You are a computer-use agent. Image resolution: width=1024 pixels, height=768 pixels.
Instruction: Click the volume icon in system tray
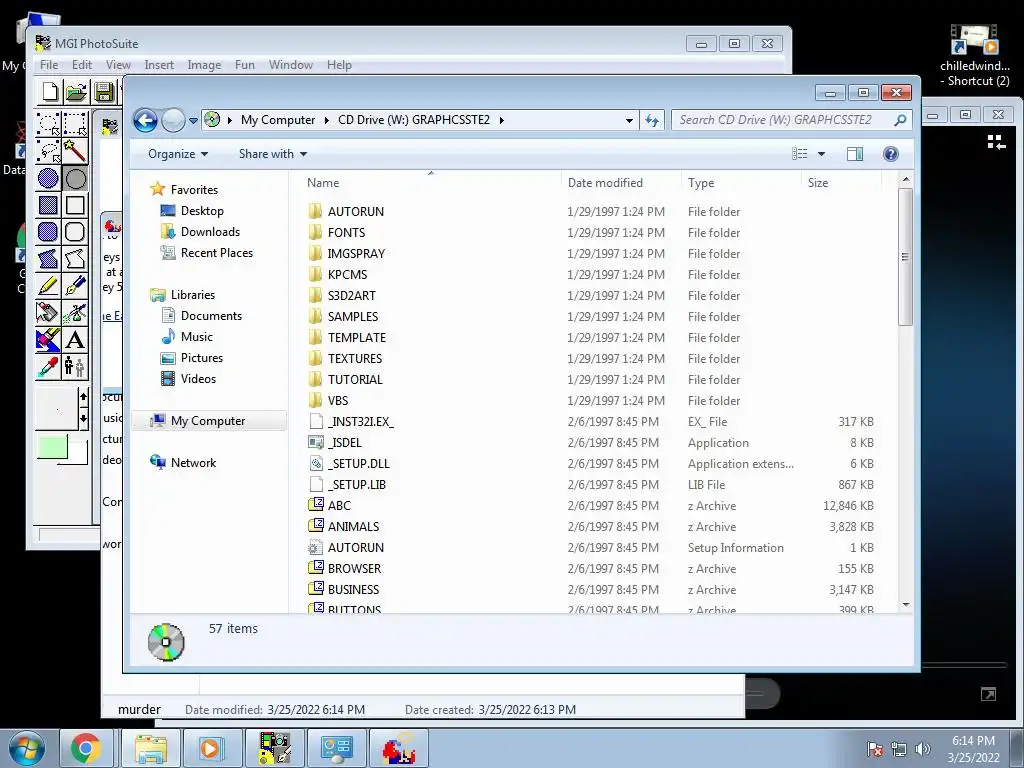point(922,749)
